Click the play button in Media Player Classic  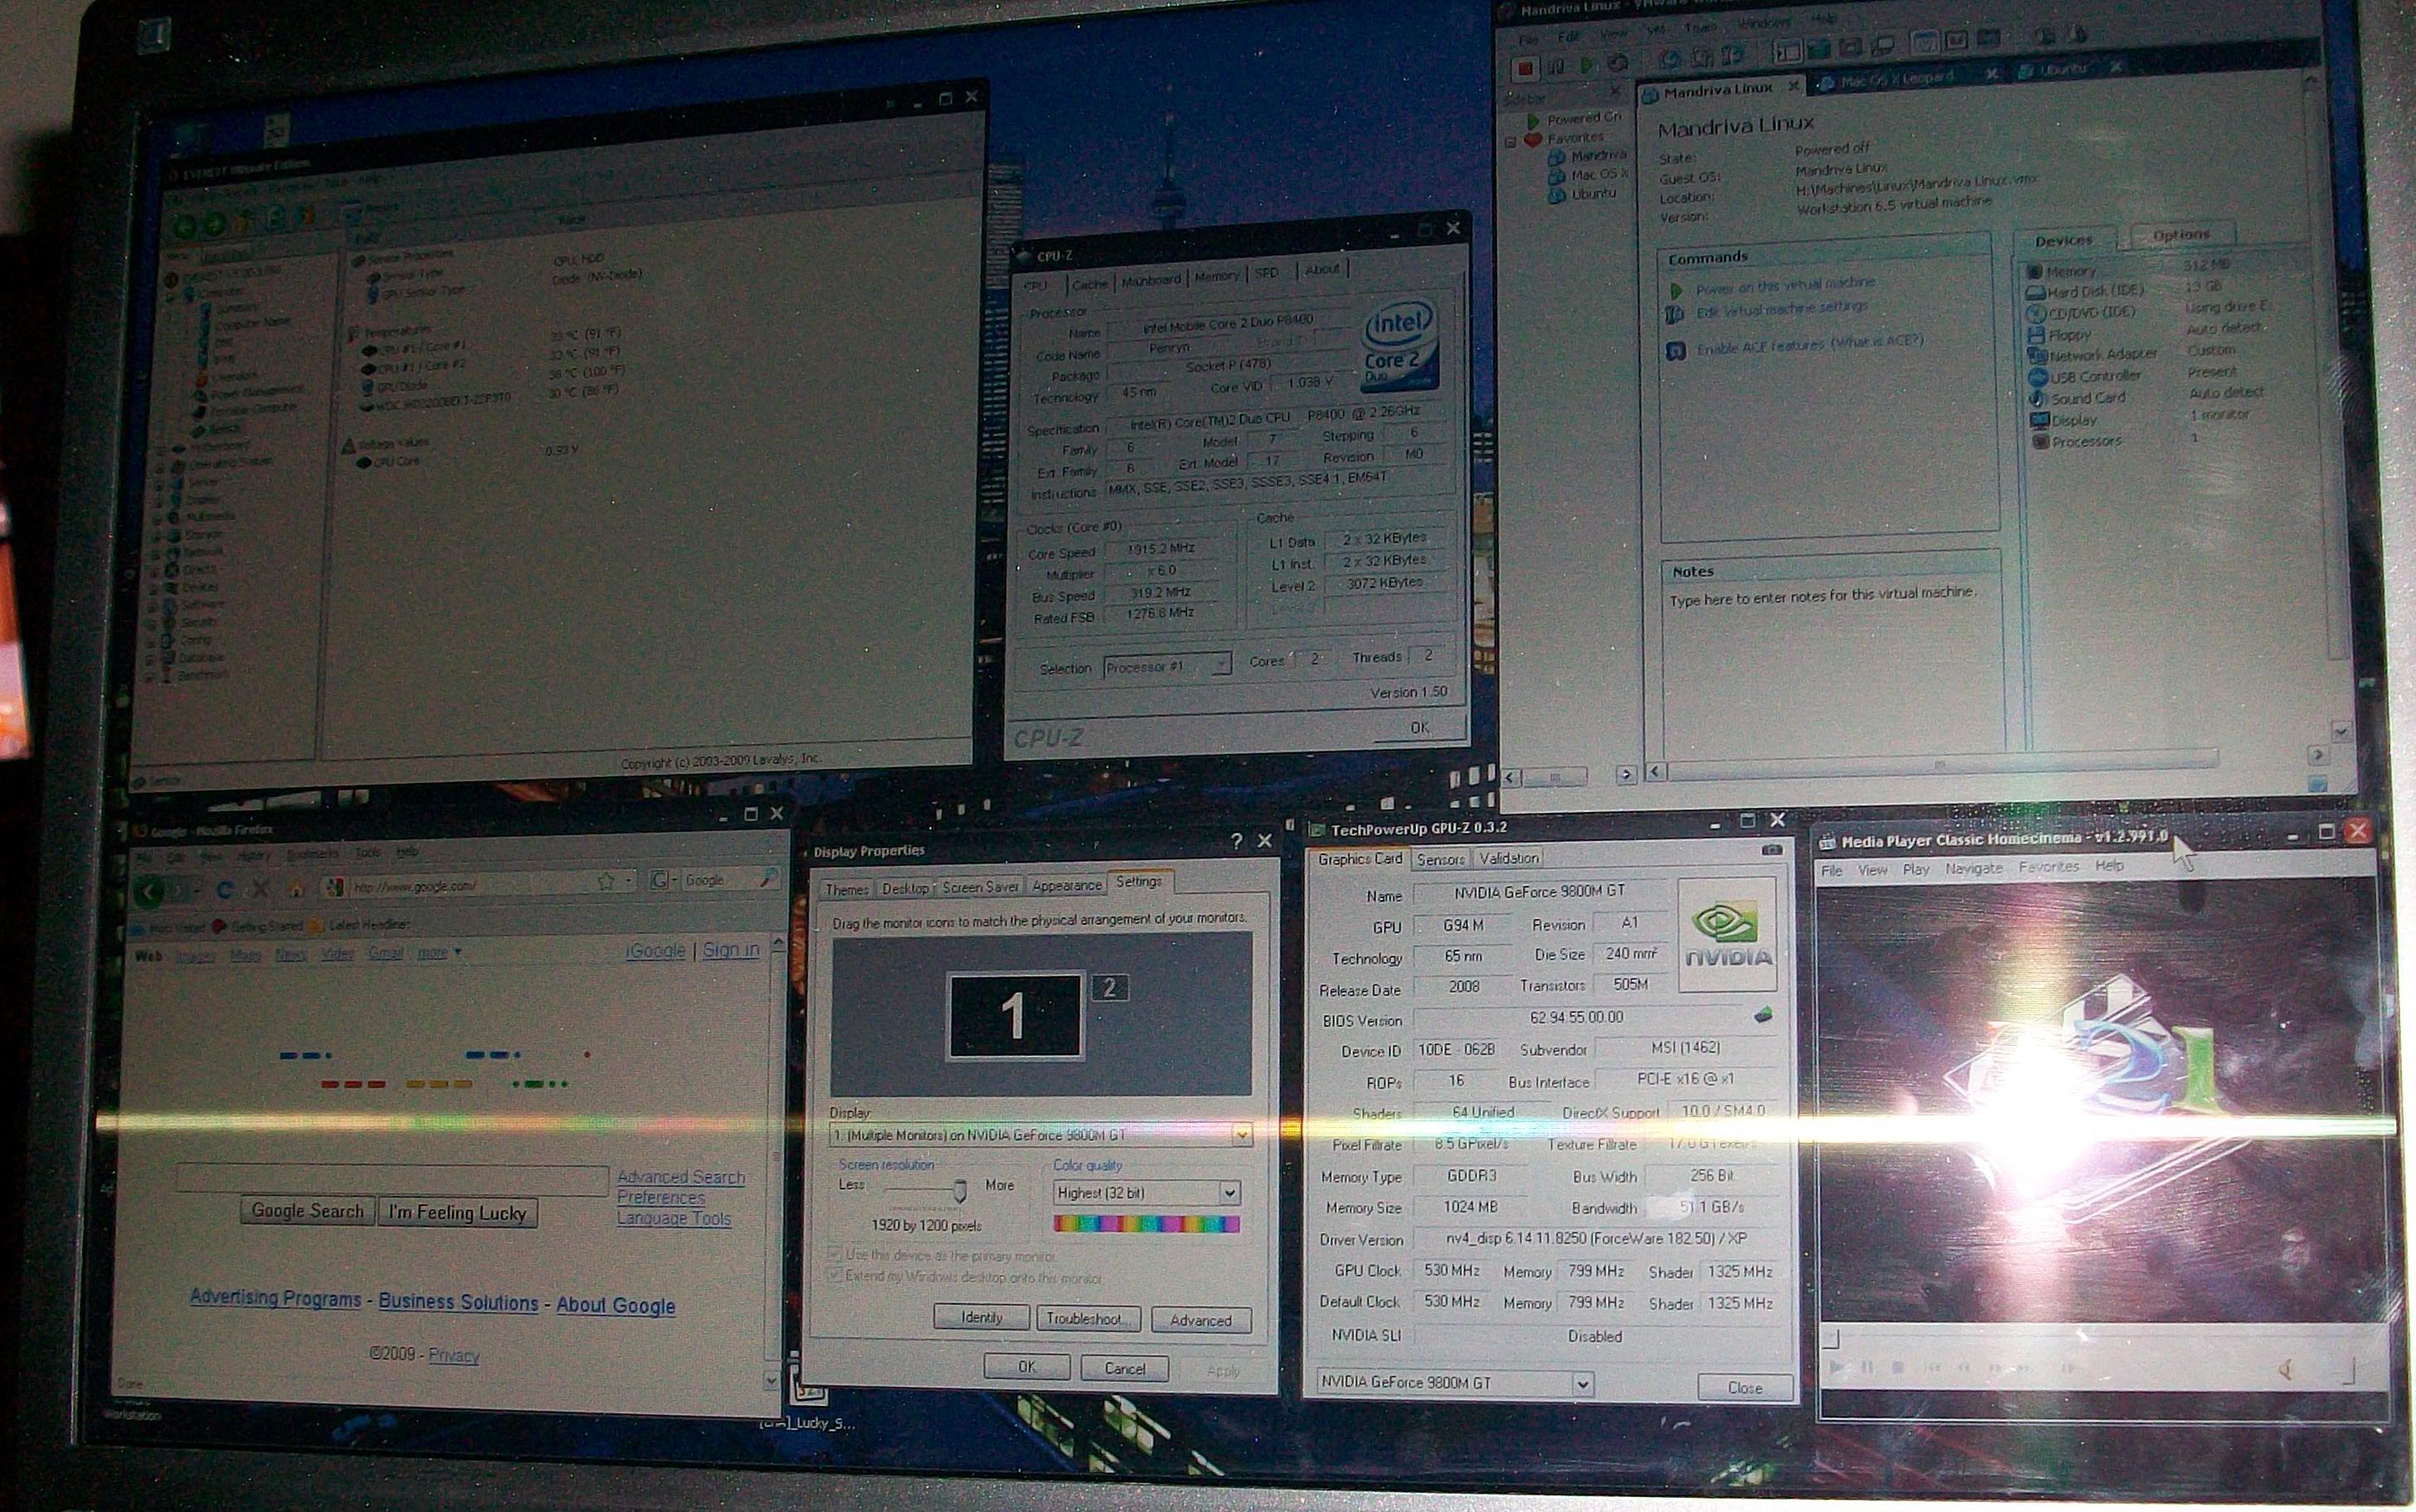(x=1836, y=1367)
